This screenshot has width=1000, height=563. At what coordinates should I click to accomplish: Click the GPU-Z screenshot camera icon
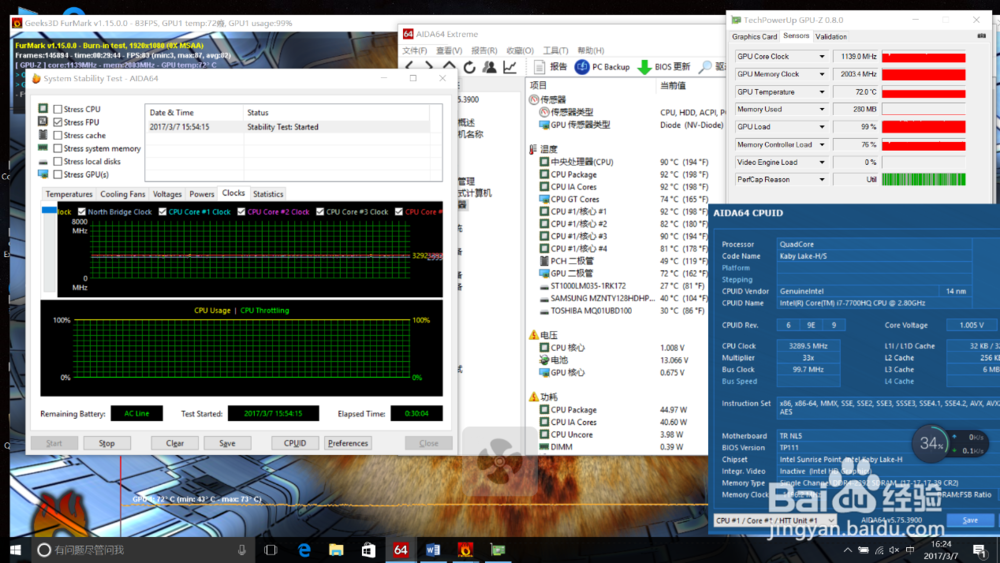(x=982, y=36)
